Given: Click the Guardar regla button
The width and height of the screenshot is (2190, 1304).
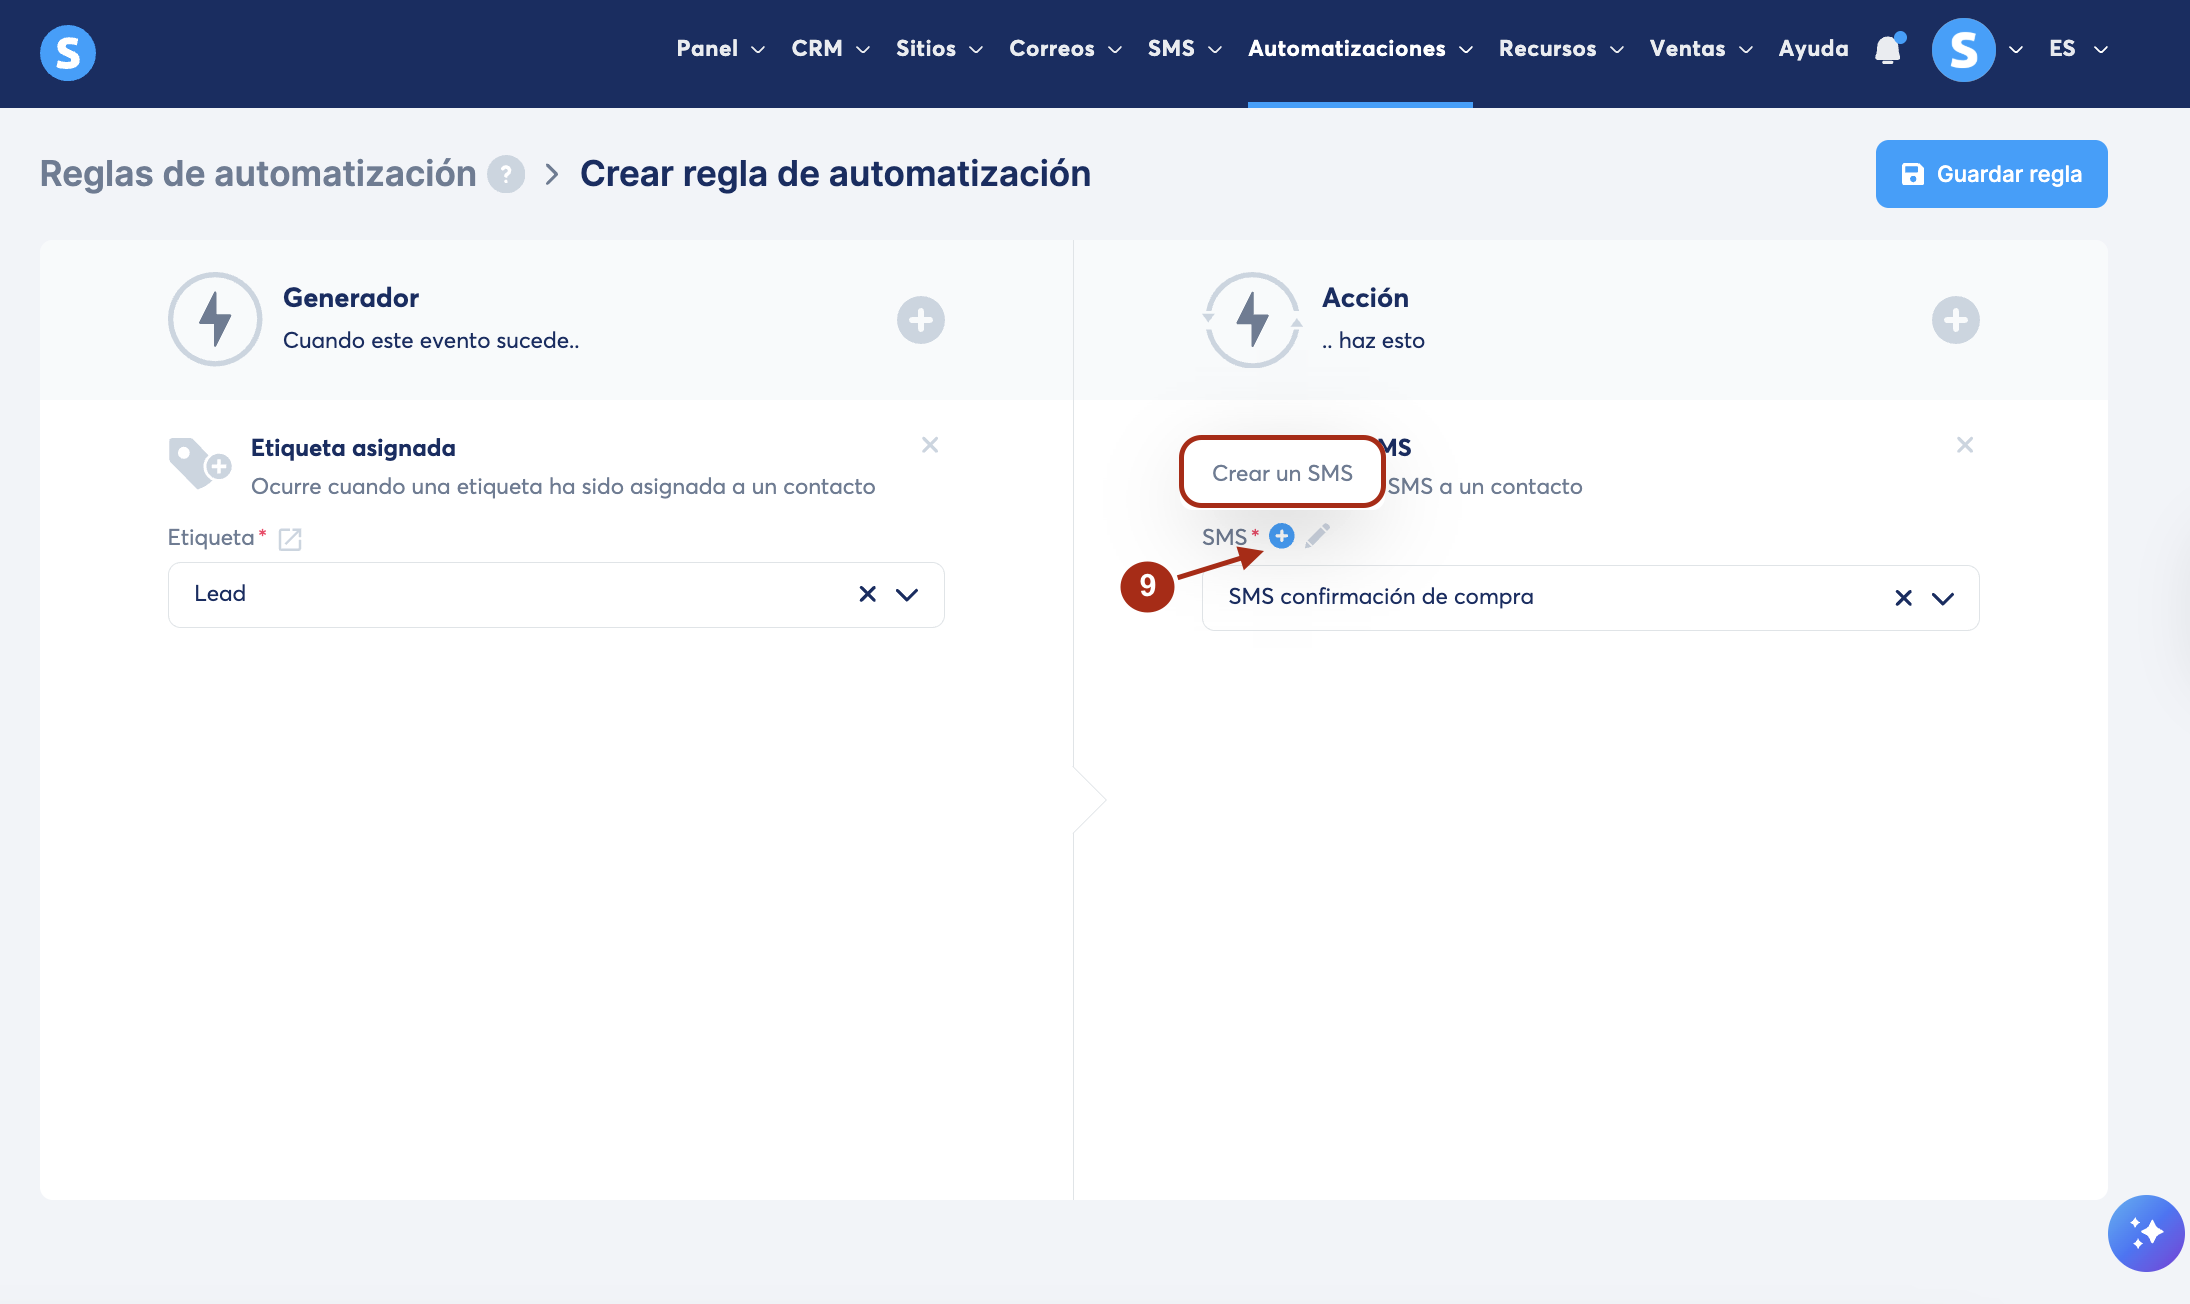Looking at the screenshot, I should click(x=1991, y=174).
